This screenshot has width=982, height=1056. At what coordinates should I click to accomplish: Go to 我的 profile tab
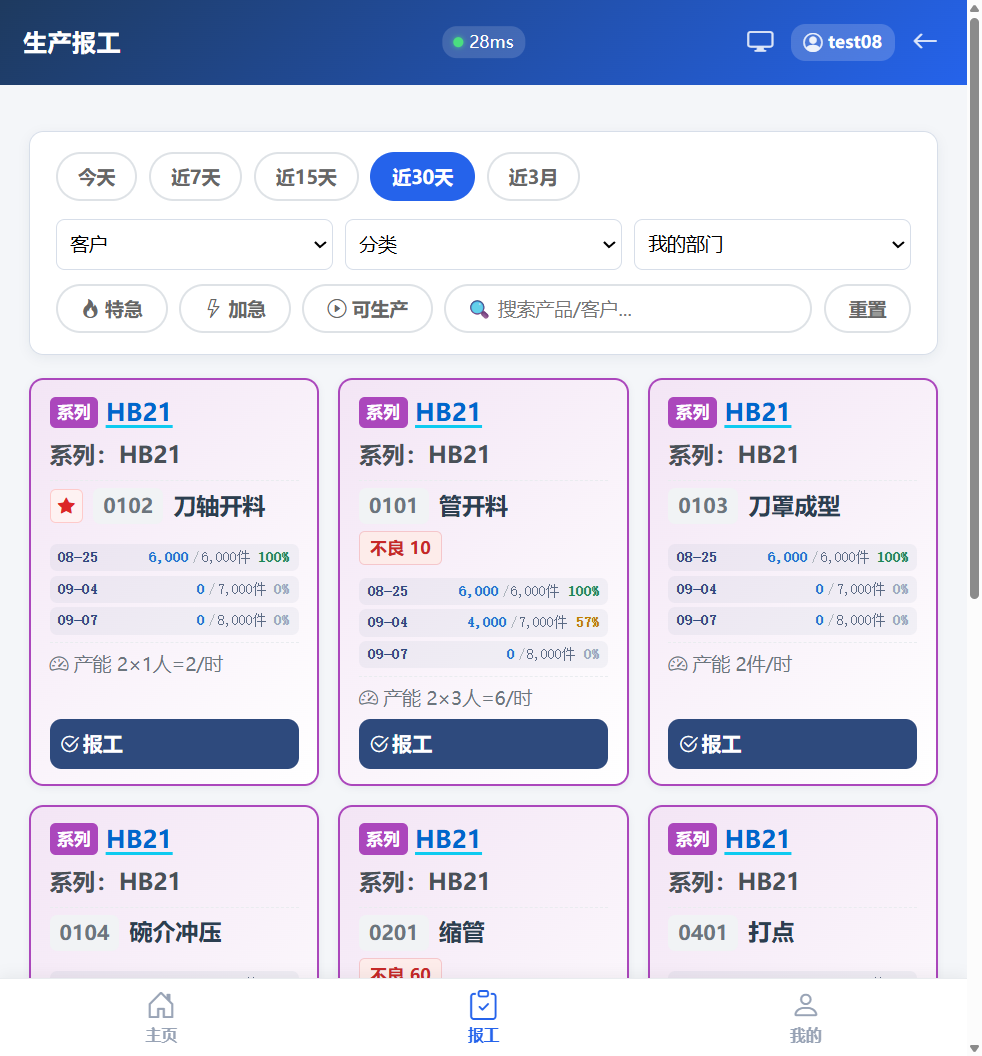click(x=806, y=1017)
